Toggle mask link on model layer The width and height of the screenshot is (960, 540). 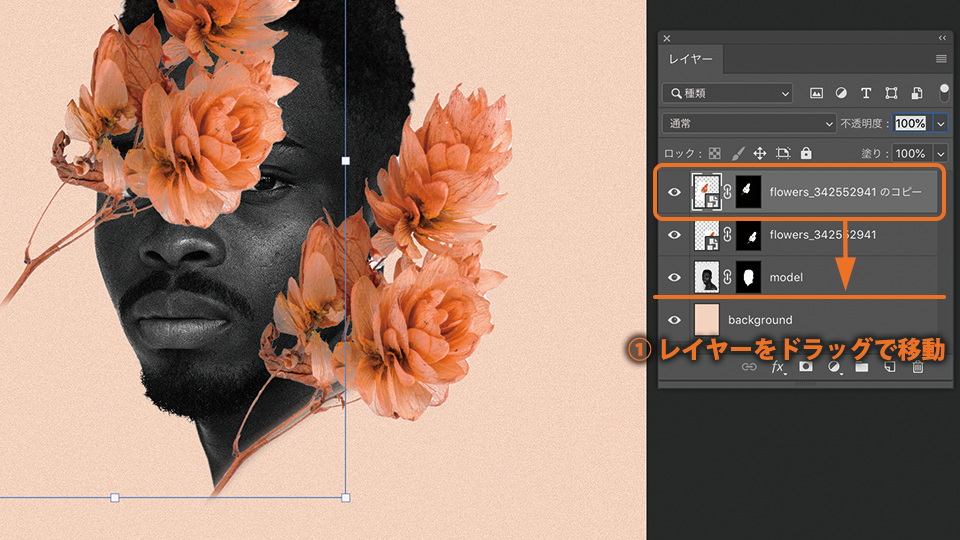click(727, 277)
